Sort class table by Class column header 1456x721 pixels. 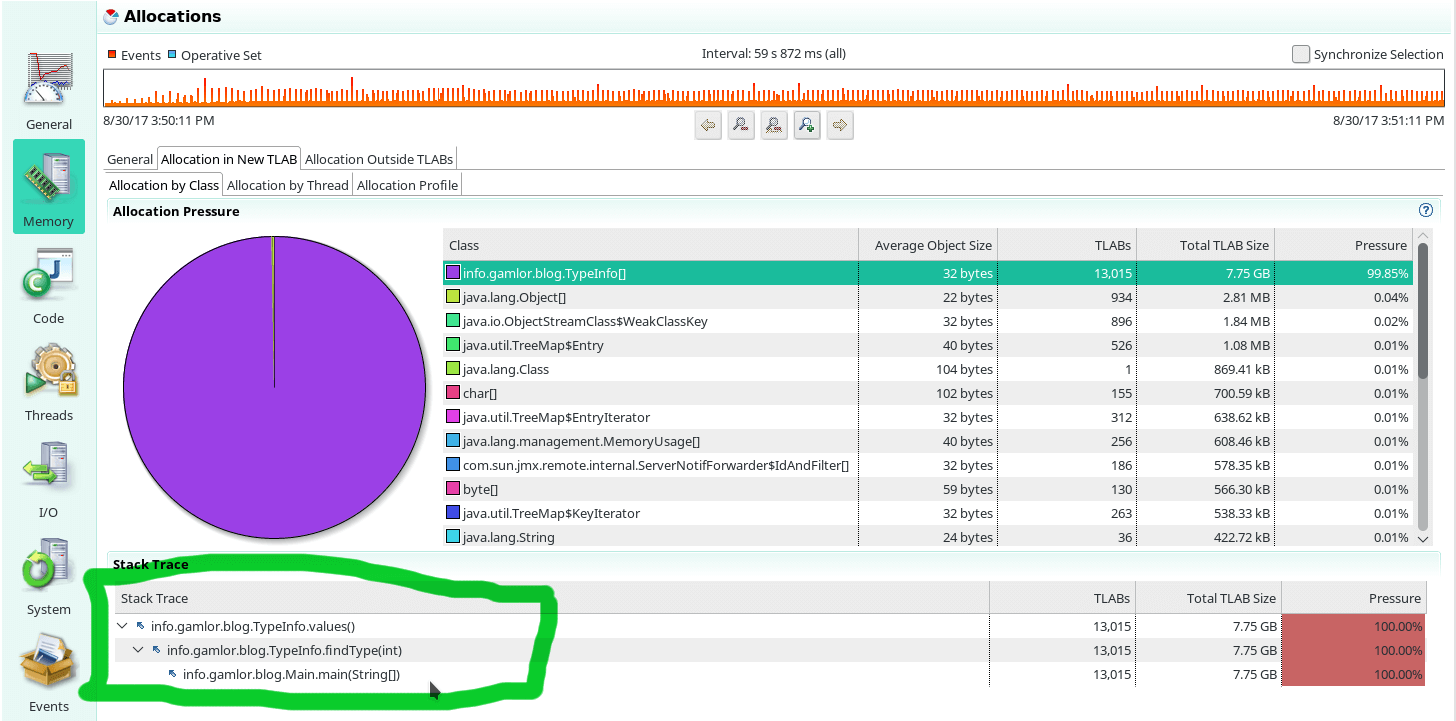[650, 245]
